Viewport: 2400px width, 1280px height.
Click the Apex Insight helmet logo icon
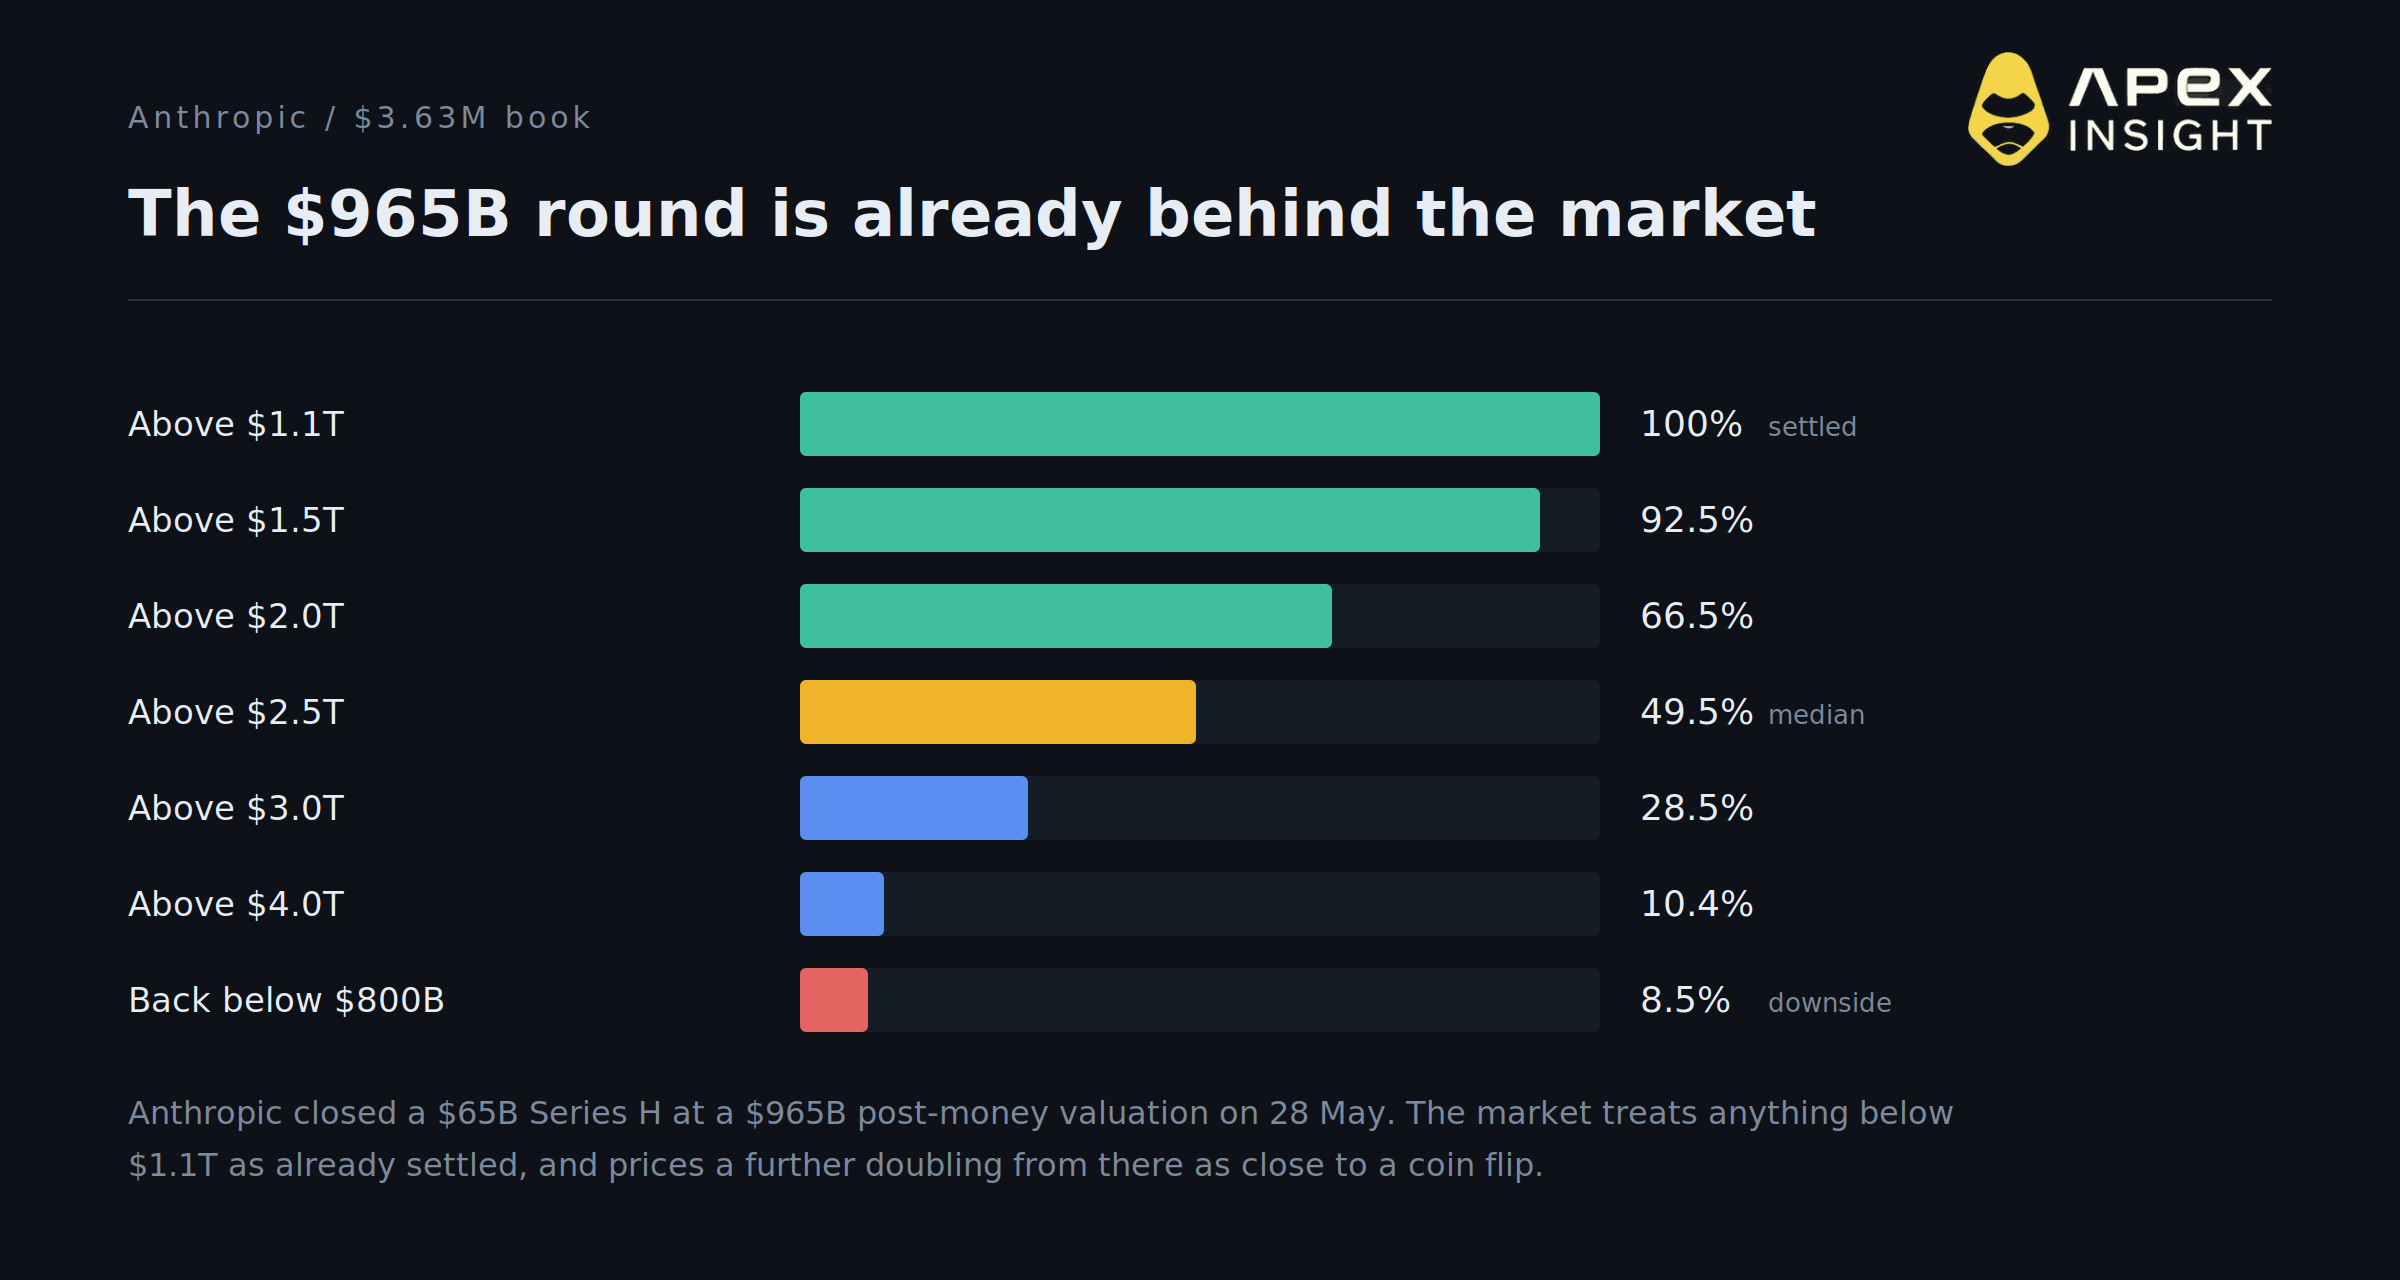[x=2008, y=109]
